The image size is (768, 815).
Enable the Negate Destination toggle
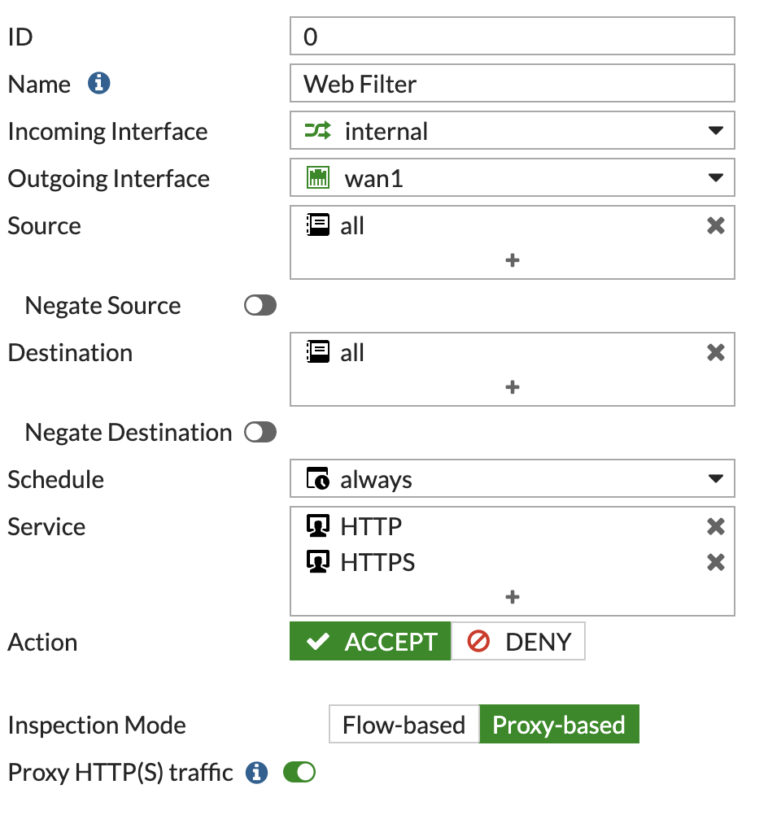pos(259,432)
